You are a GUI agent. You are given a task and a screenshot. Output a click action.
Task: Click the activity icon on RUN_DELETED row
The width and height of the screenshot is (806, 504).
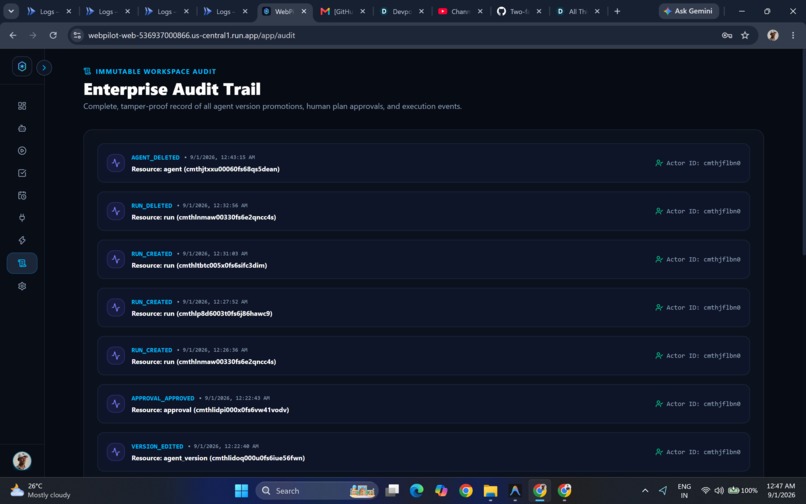(116, 211)
